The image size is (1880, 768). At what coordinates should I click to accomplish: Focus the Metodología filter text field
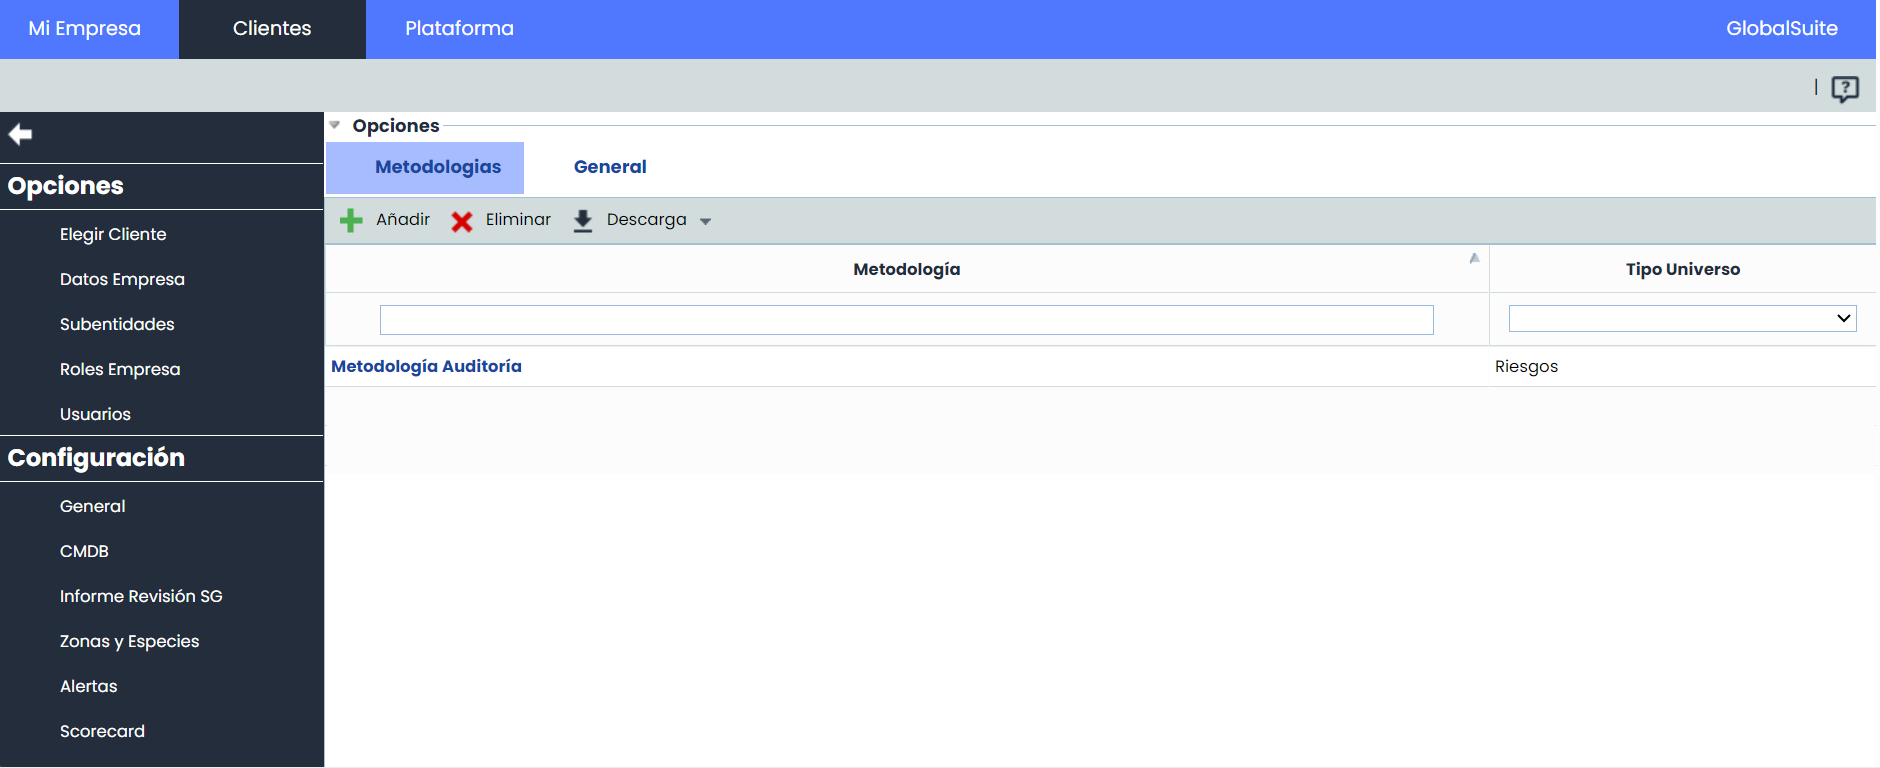(906, 320)
